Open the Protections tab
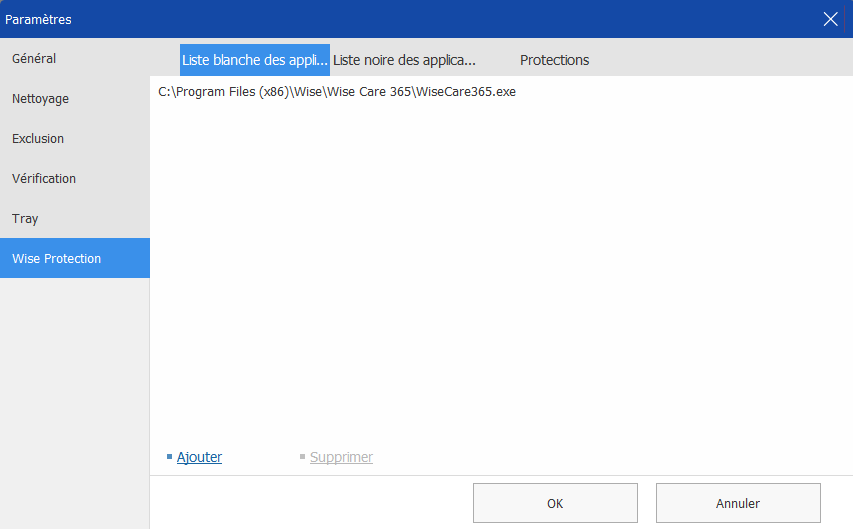The height and width of the screenshot is (529, 853). tap(554, 60)
